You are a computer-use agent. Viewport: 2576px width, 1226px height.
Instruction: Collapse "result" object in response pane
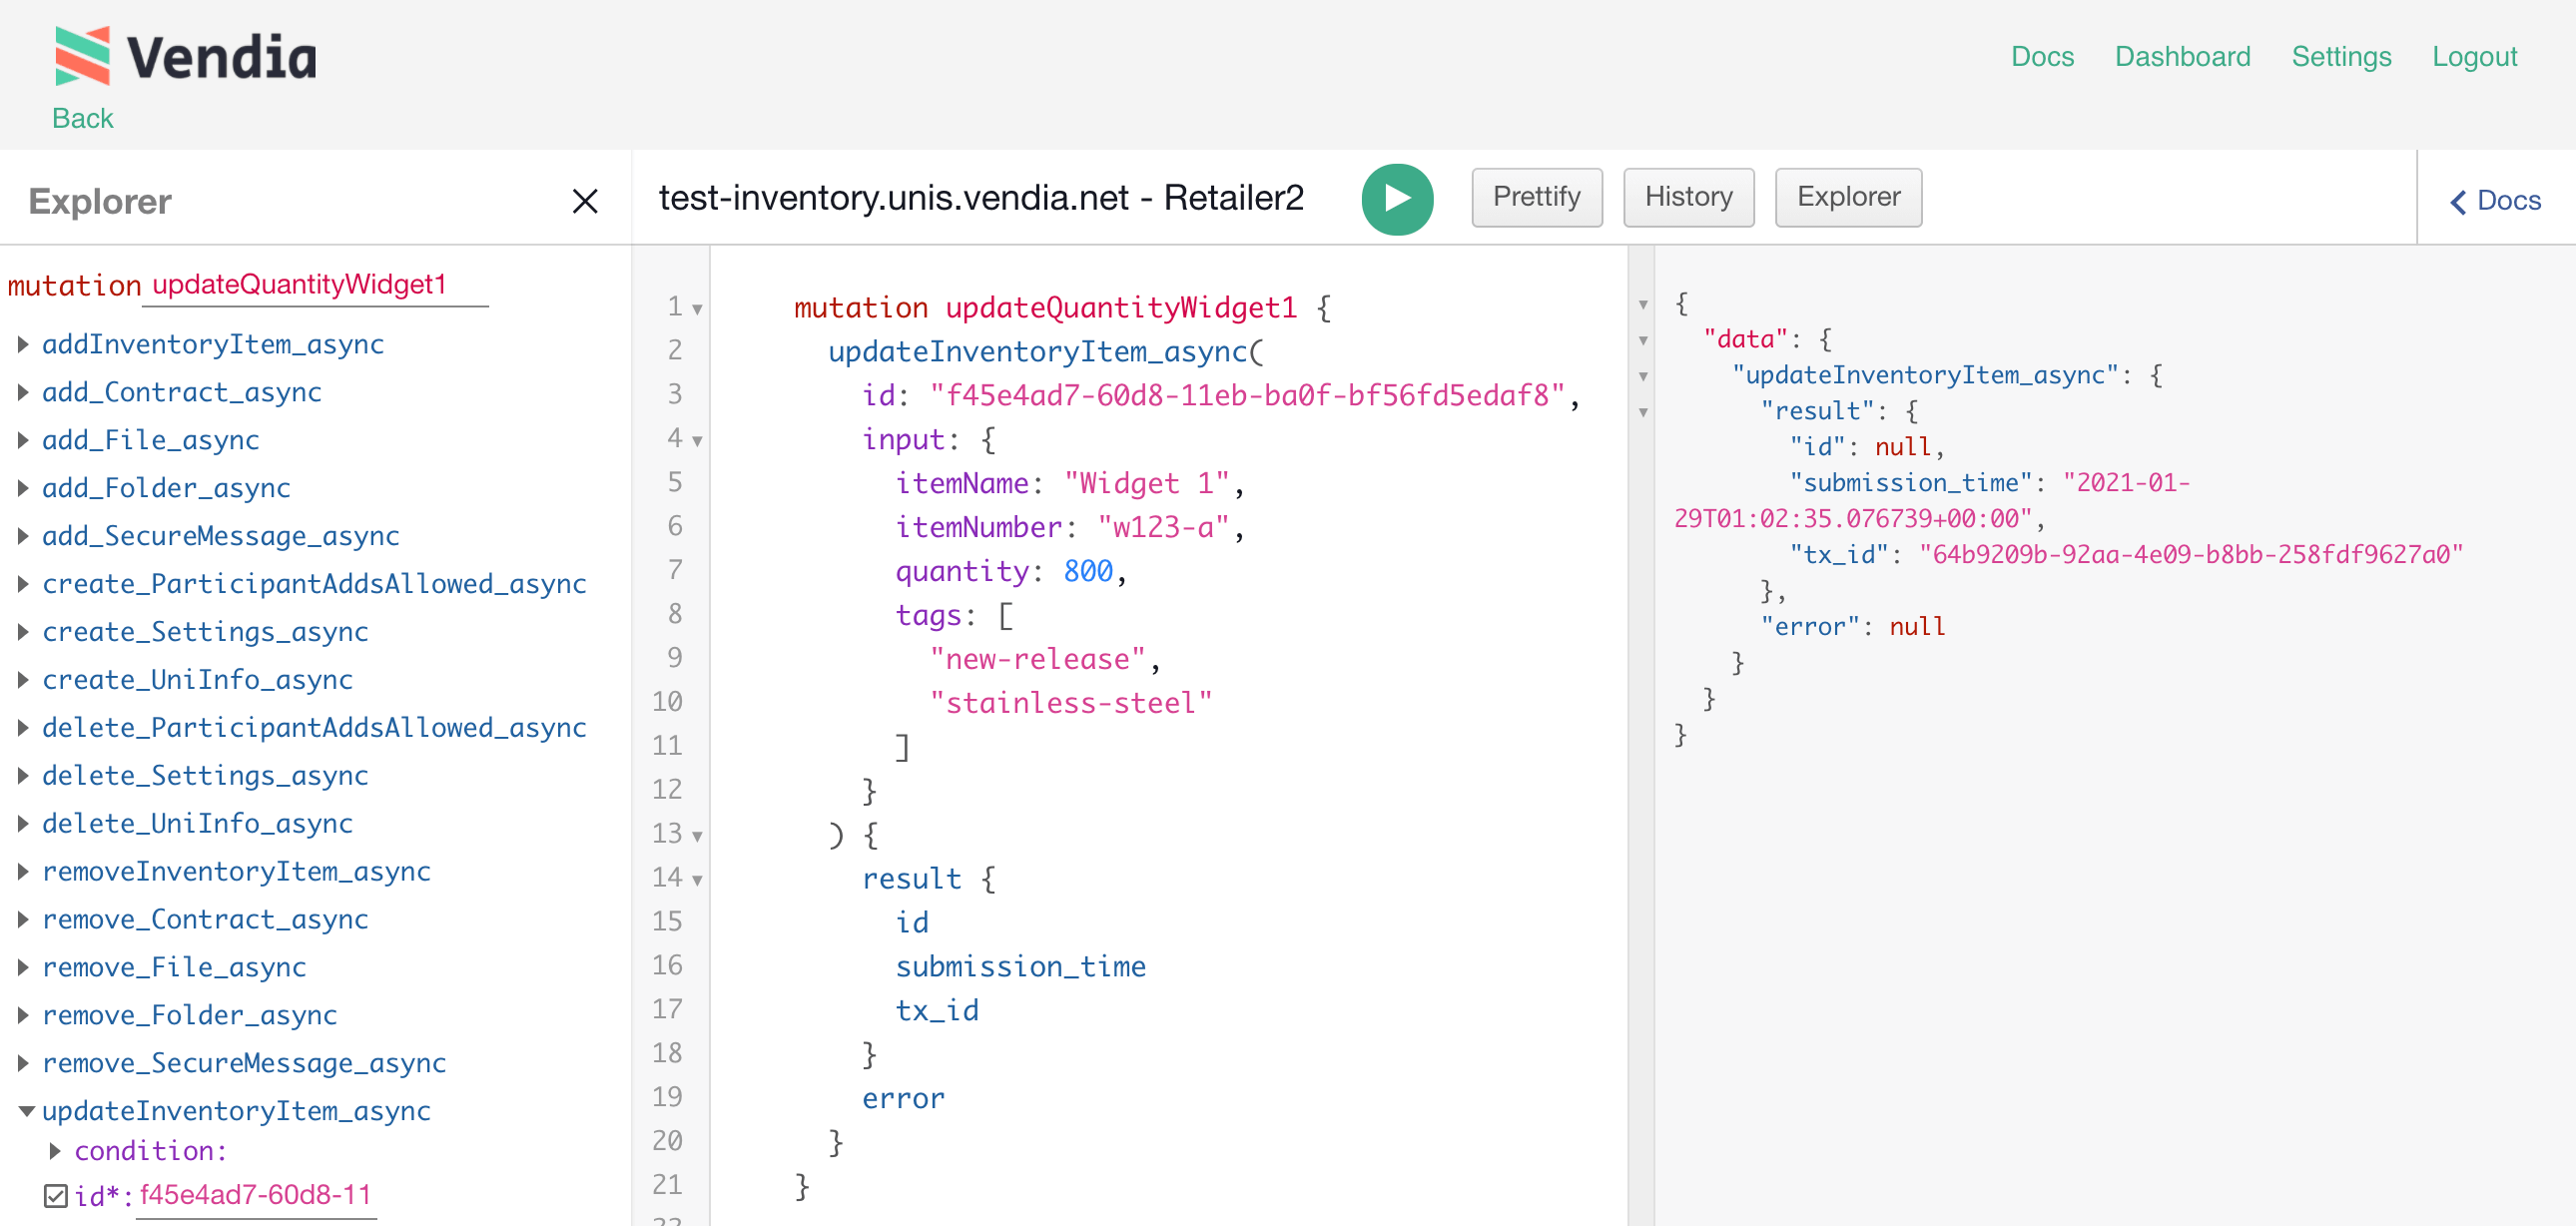1643,413
